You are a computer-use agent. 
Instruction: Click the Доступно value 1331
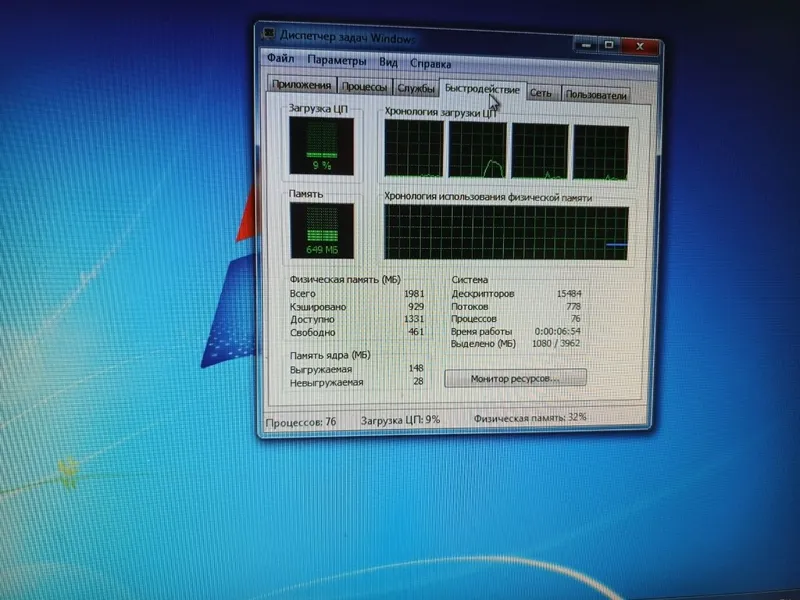click(414, 319)
